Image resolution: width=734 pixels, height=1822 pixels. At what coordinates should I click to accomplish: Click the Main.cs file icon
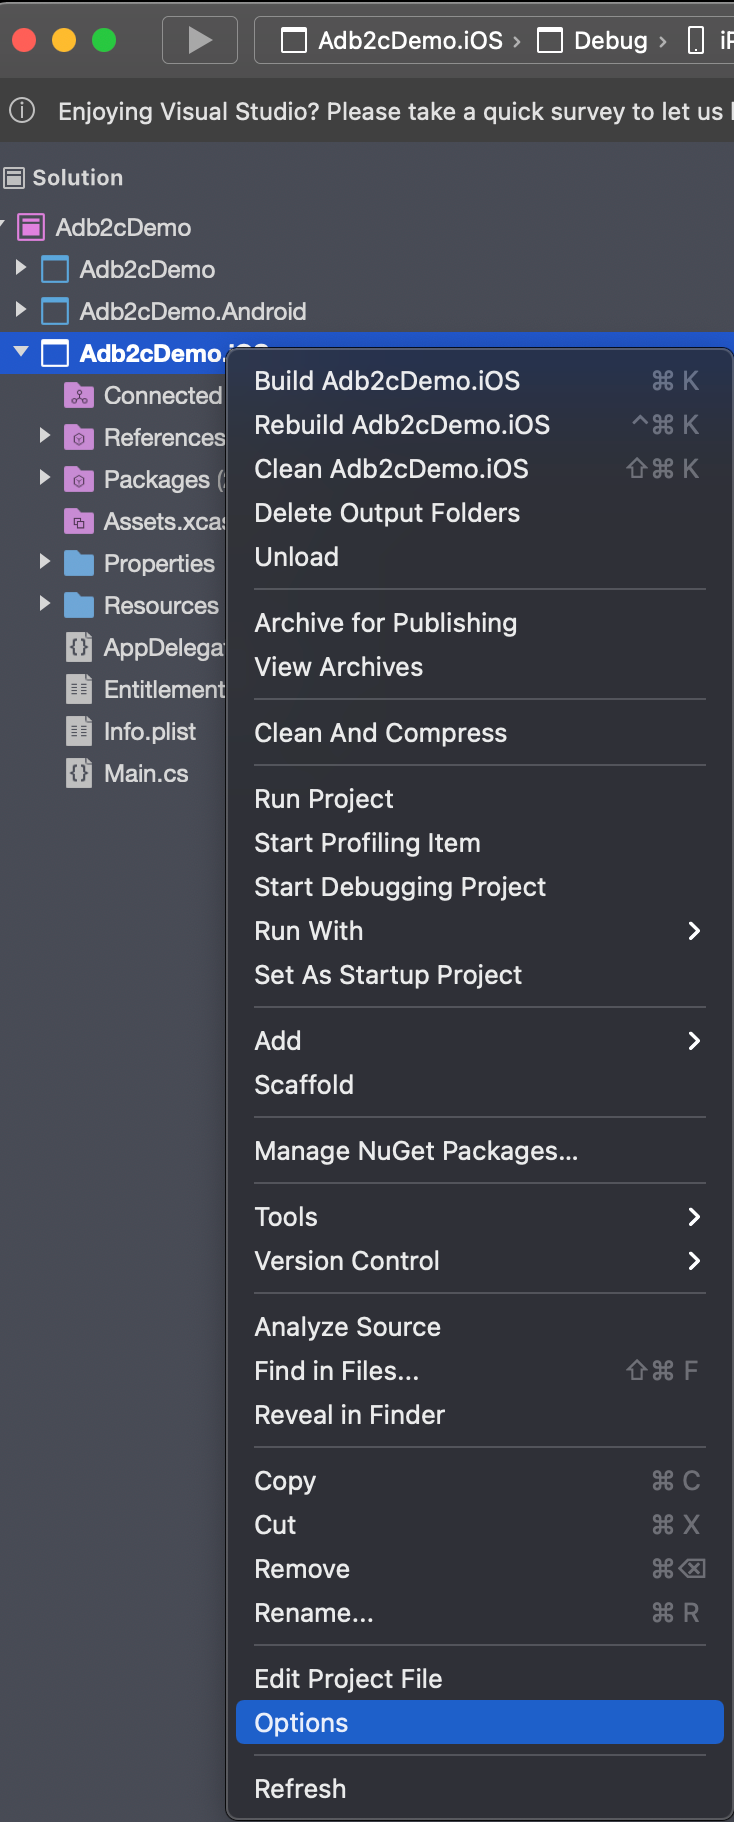pyautogui.click(x=79, y=774)
